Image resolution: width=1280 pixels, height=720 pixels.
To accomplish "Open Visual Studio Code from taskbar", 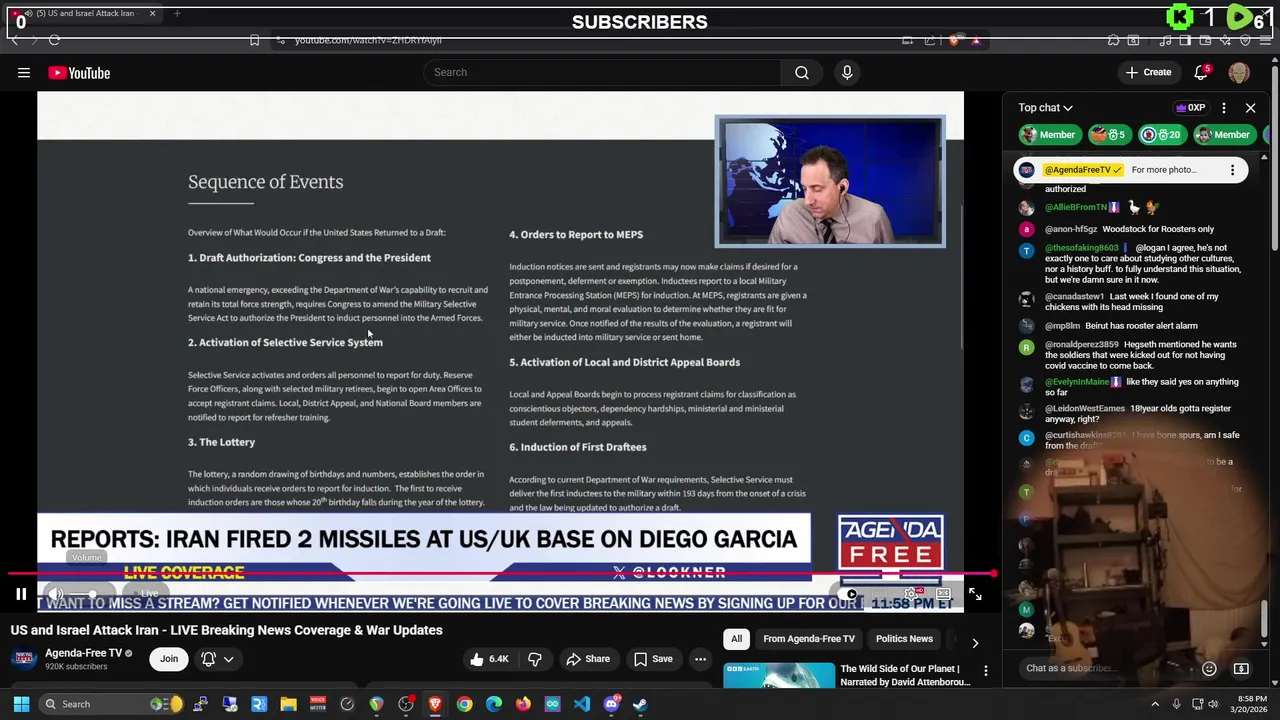I will (581, 704).
